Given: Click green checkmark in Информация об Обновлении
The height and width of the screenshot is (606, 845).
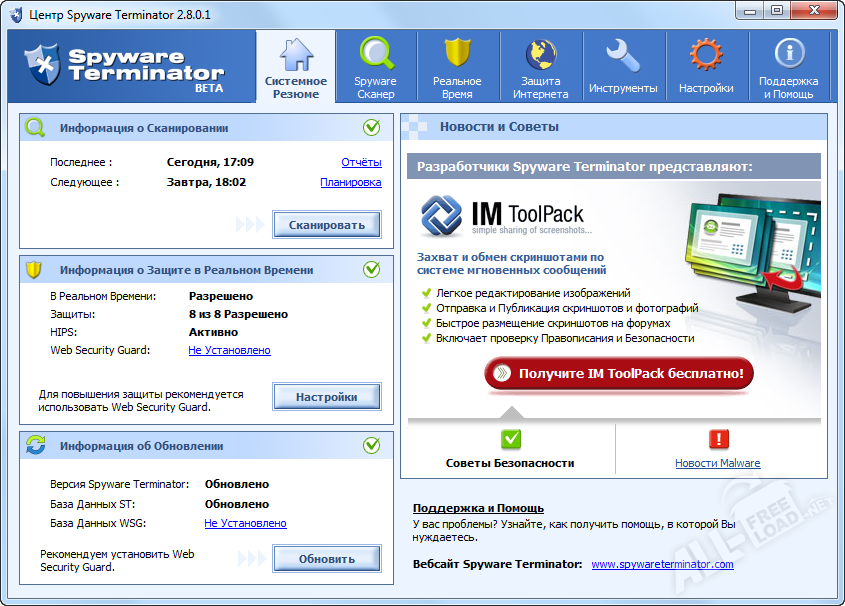Looking at the screenshot, I should pos(371,445).
